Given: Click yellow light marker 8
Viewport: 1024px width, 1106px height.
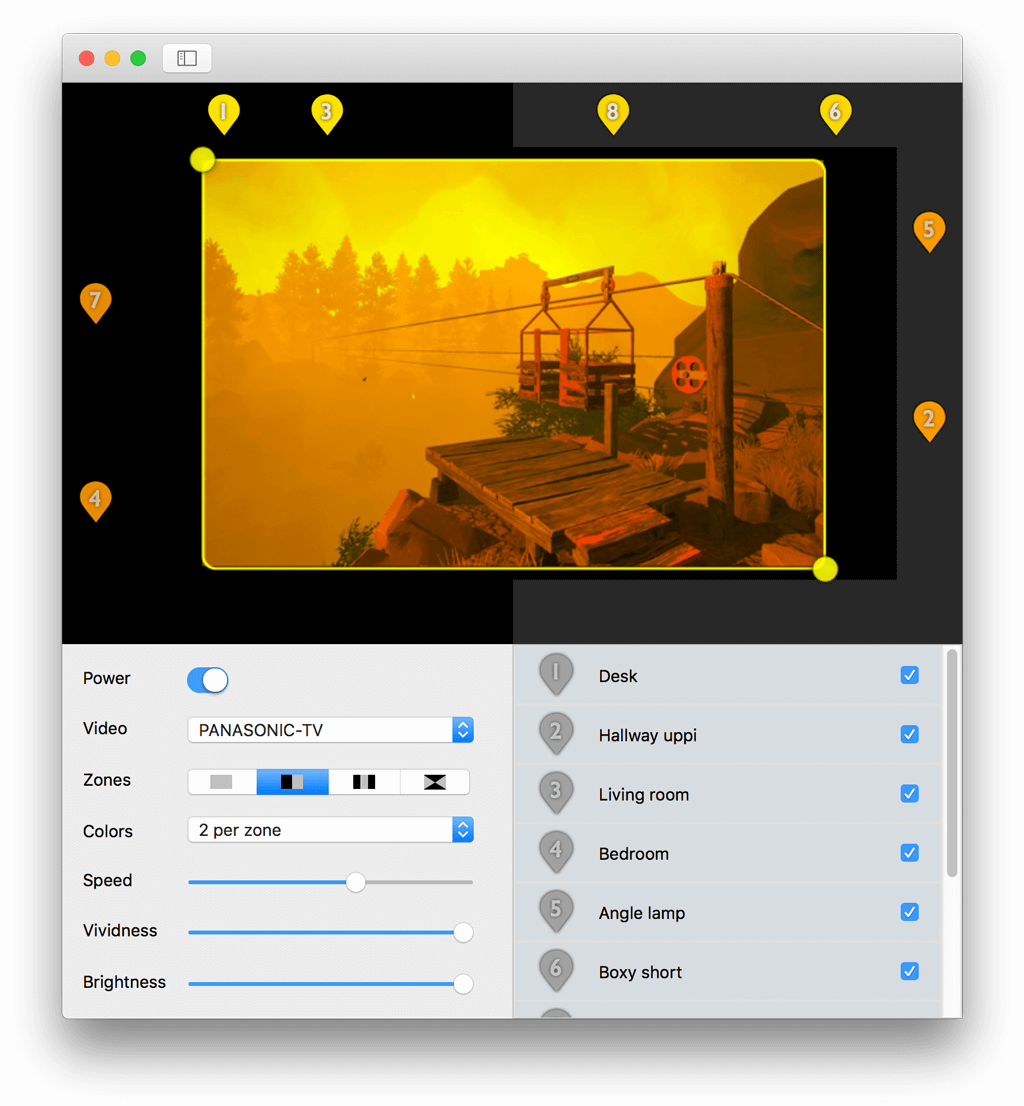Looking at the screenshot, I should point(613,113).
